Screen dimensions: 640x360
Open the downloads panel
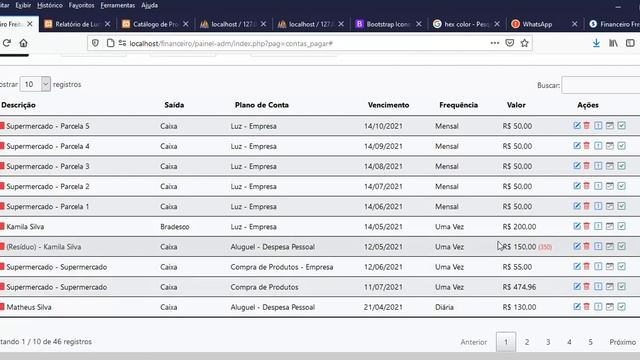click(596, 43)
